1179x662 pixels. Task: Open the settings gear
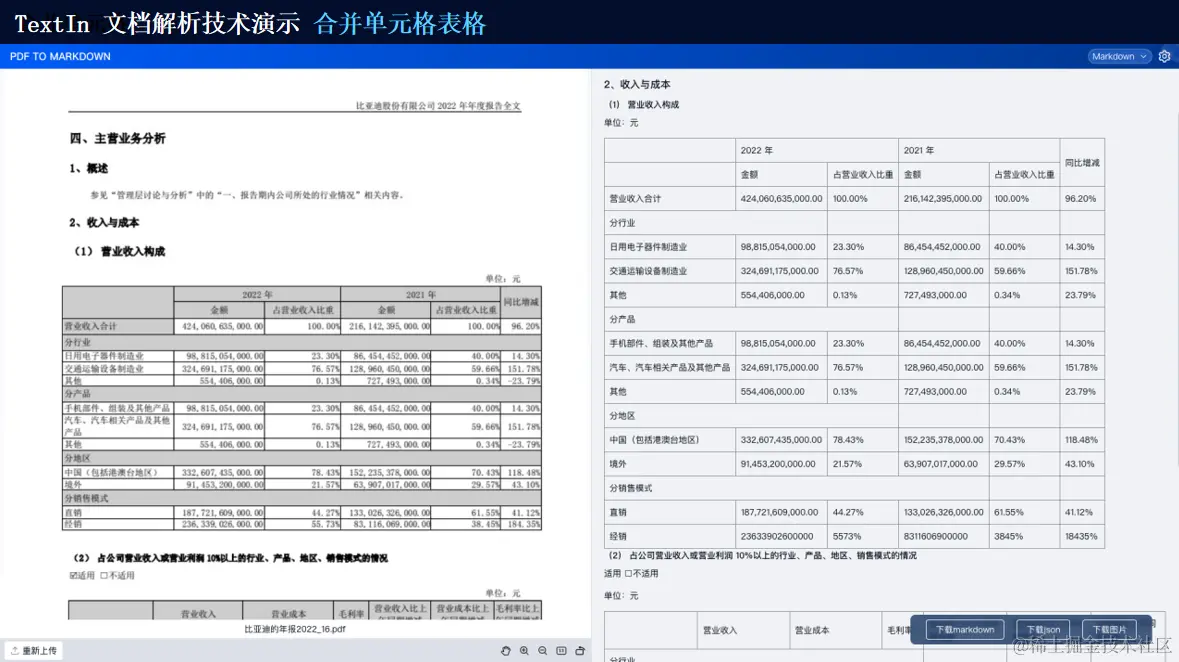tap(1165, 56)
